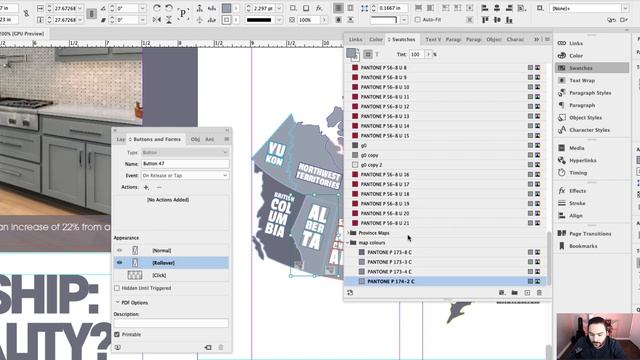Click the button Name field

pyautogui.click(x=185, y=164)
